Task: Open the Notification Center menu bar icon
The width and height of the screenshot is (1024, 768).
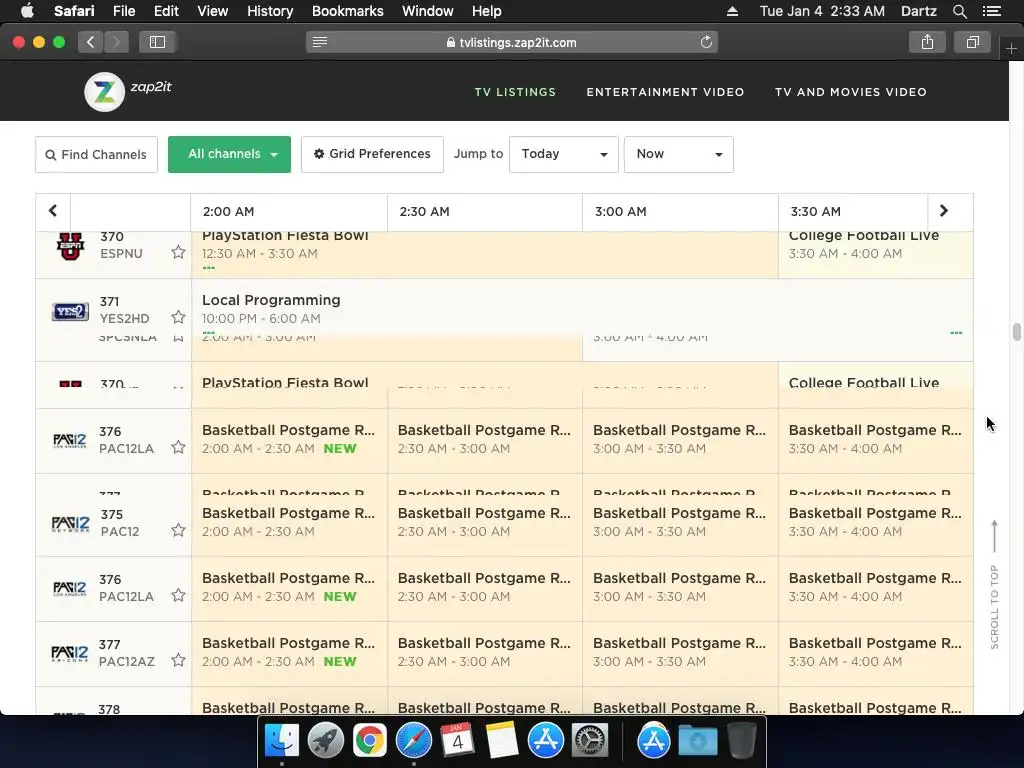Action: 991,11
